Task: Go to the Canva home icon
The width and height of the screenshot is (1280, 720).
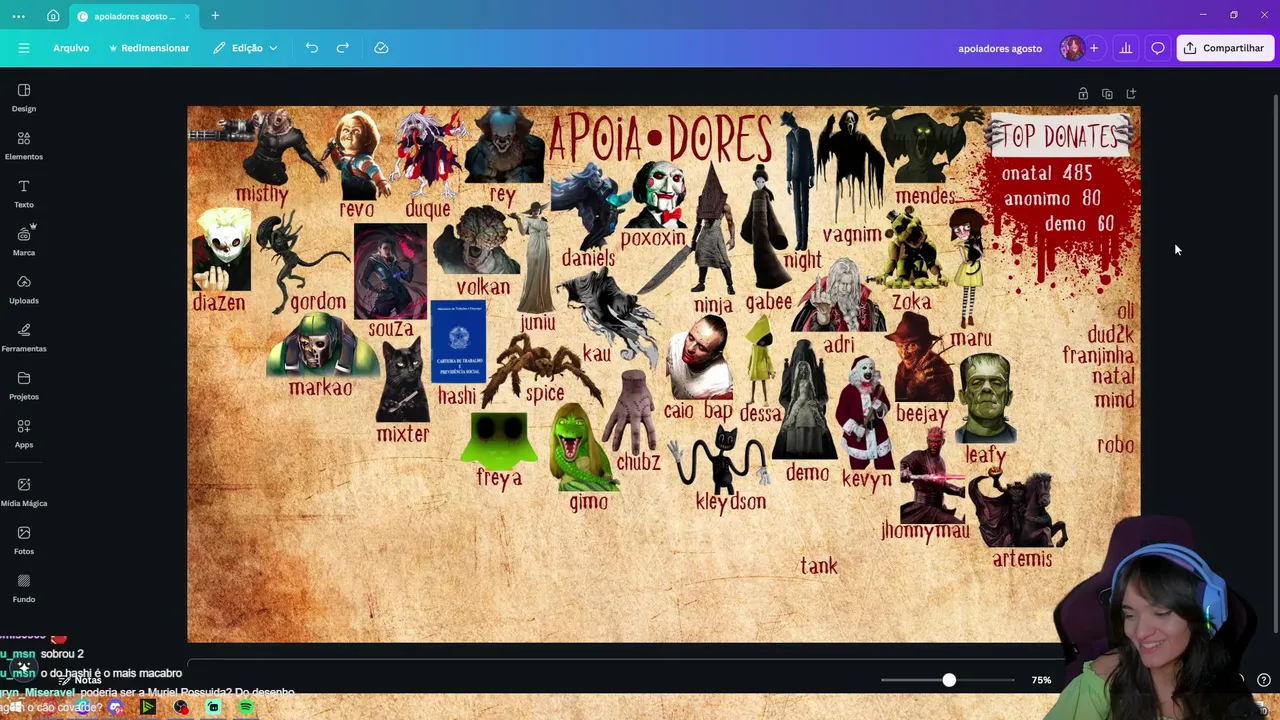Action: tap(53, 16)
